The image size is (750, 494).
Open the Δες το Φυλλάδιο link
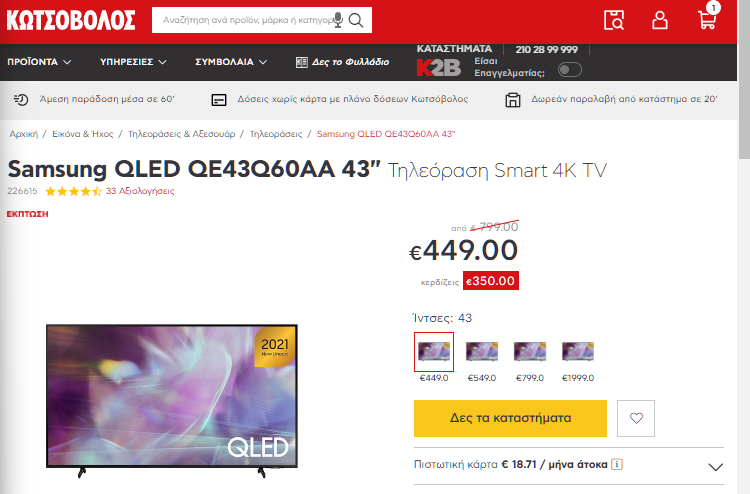click(342, 62)
